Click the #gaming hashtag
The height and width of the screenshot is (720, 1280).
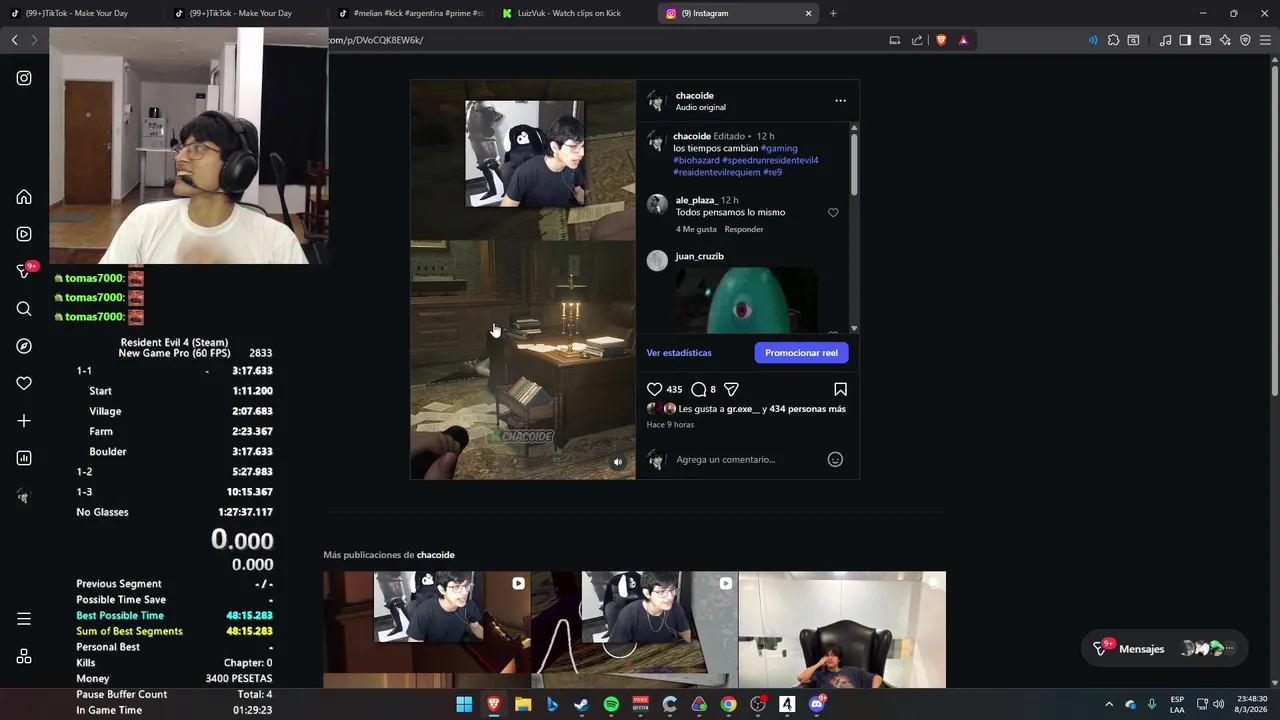point(779,148)
